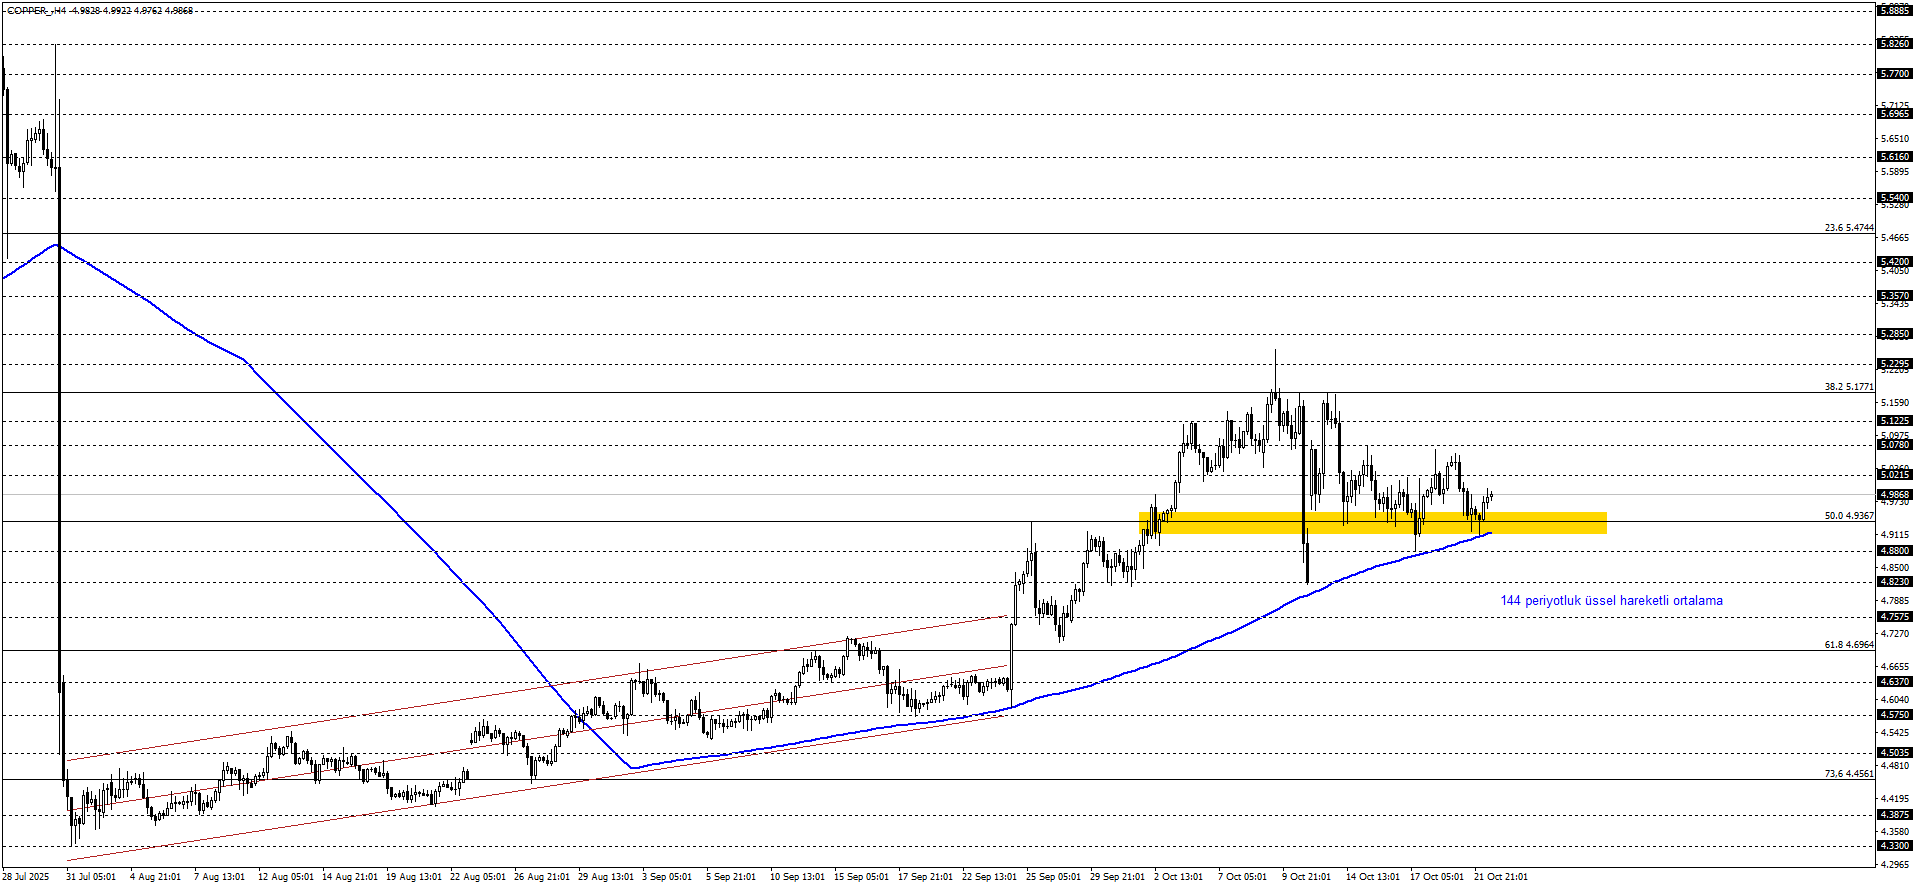Click the 38.2 Fibonacci retracement label
Image resolution: width=1916 pixels, height=888 pixels.
coord(1848,387)
